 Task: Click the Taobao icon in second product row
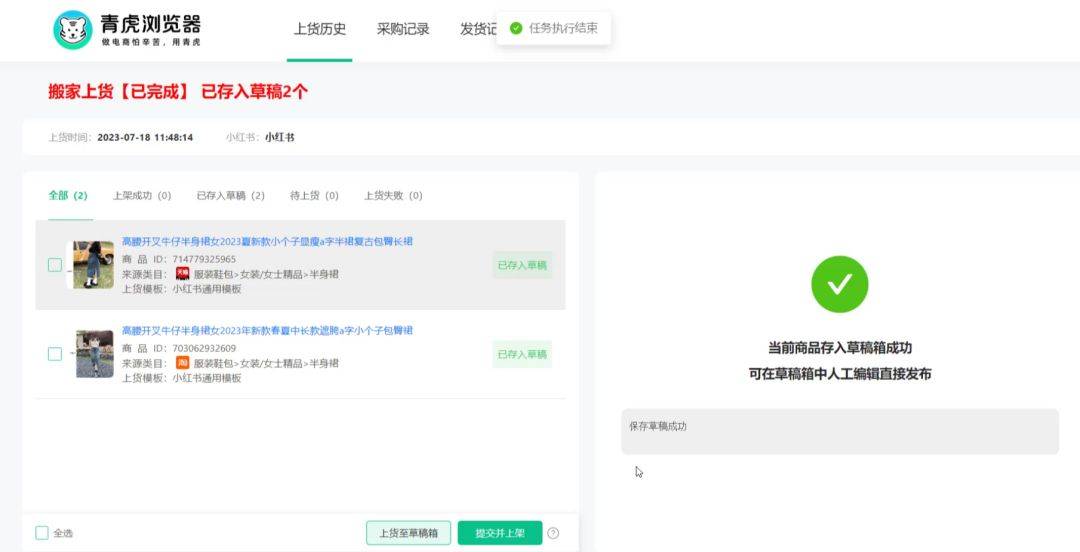(x=182, y=363)
